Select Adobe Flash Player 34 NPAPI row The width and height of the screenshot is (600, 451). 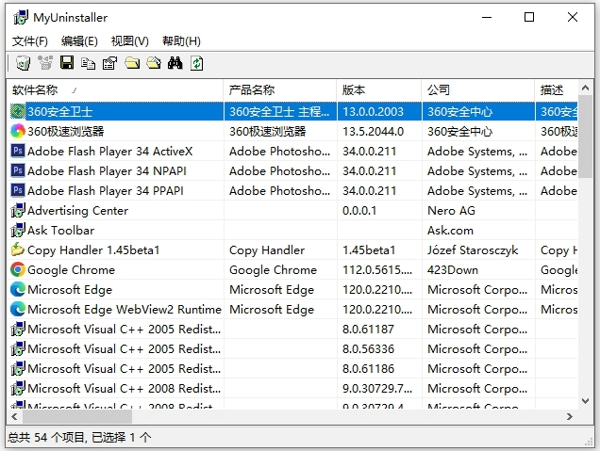[x=106, y=171]
